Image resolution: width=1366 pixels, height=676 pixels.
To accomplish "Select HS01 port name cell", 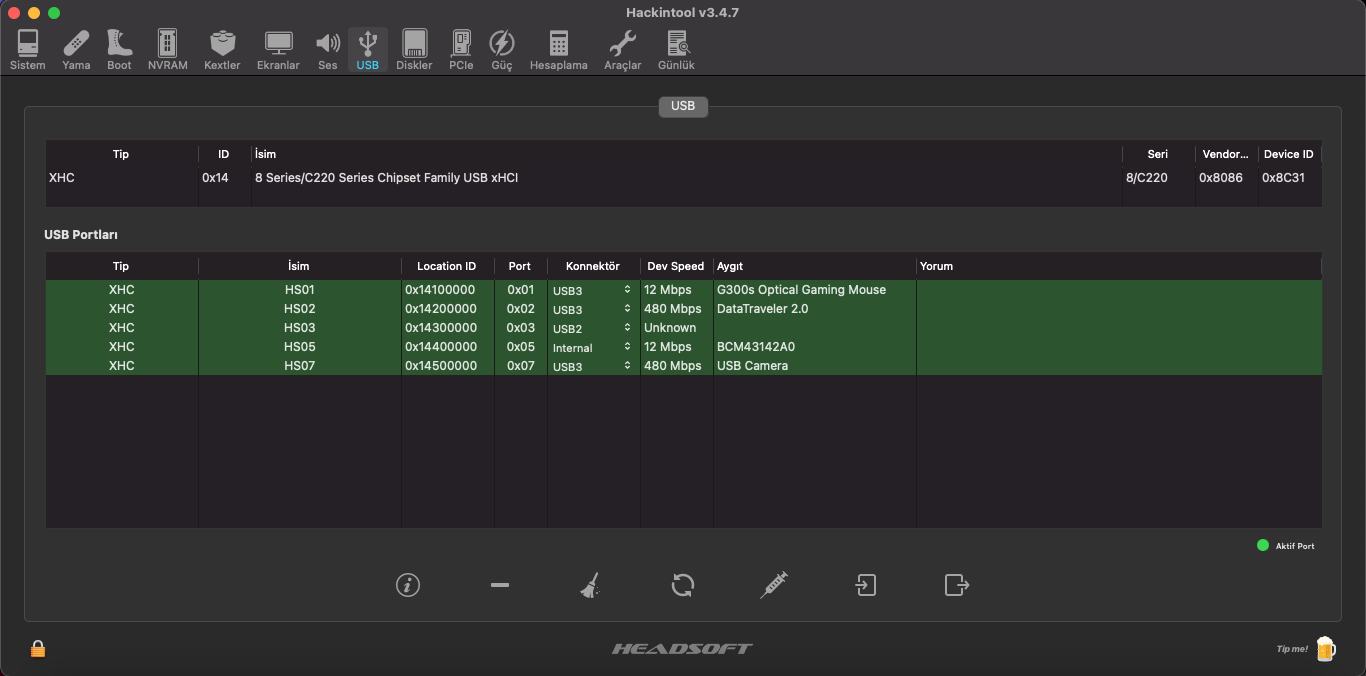I will (300, 290).
